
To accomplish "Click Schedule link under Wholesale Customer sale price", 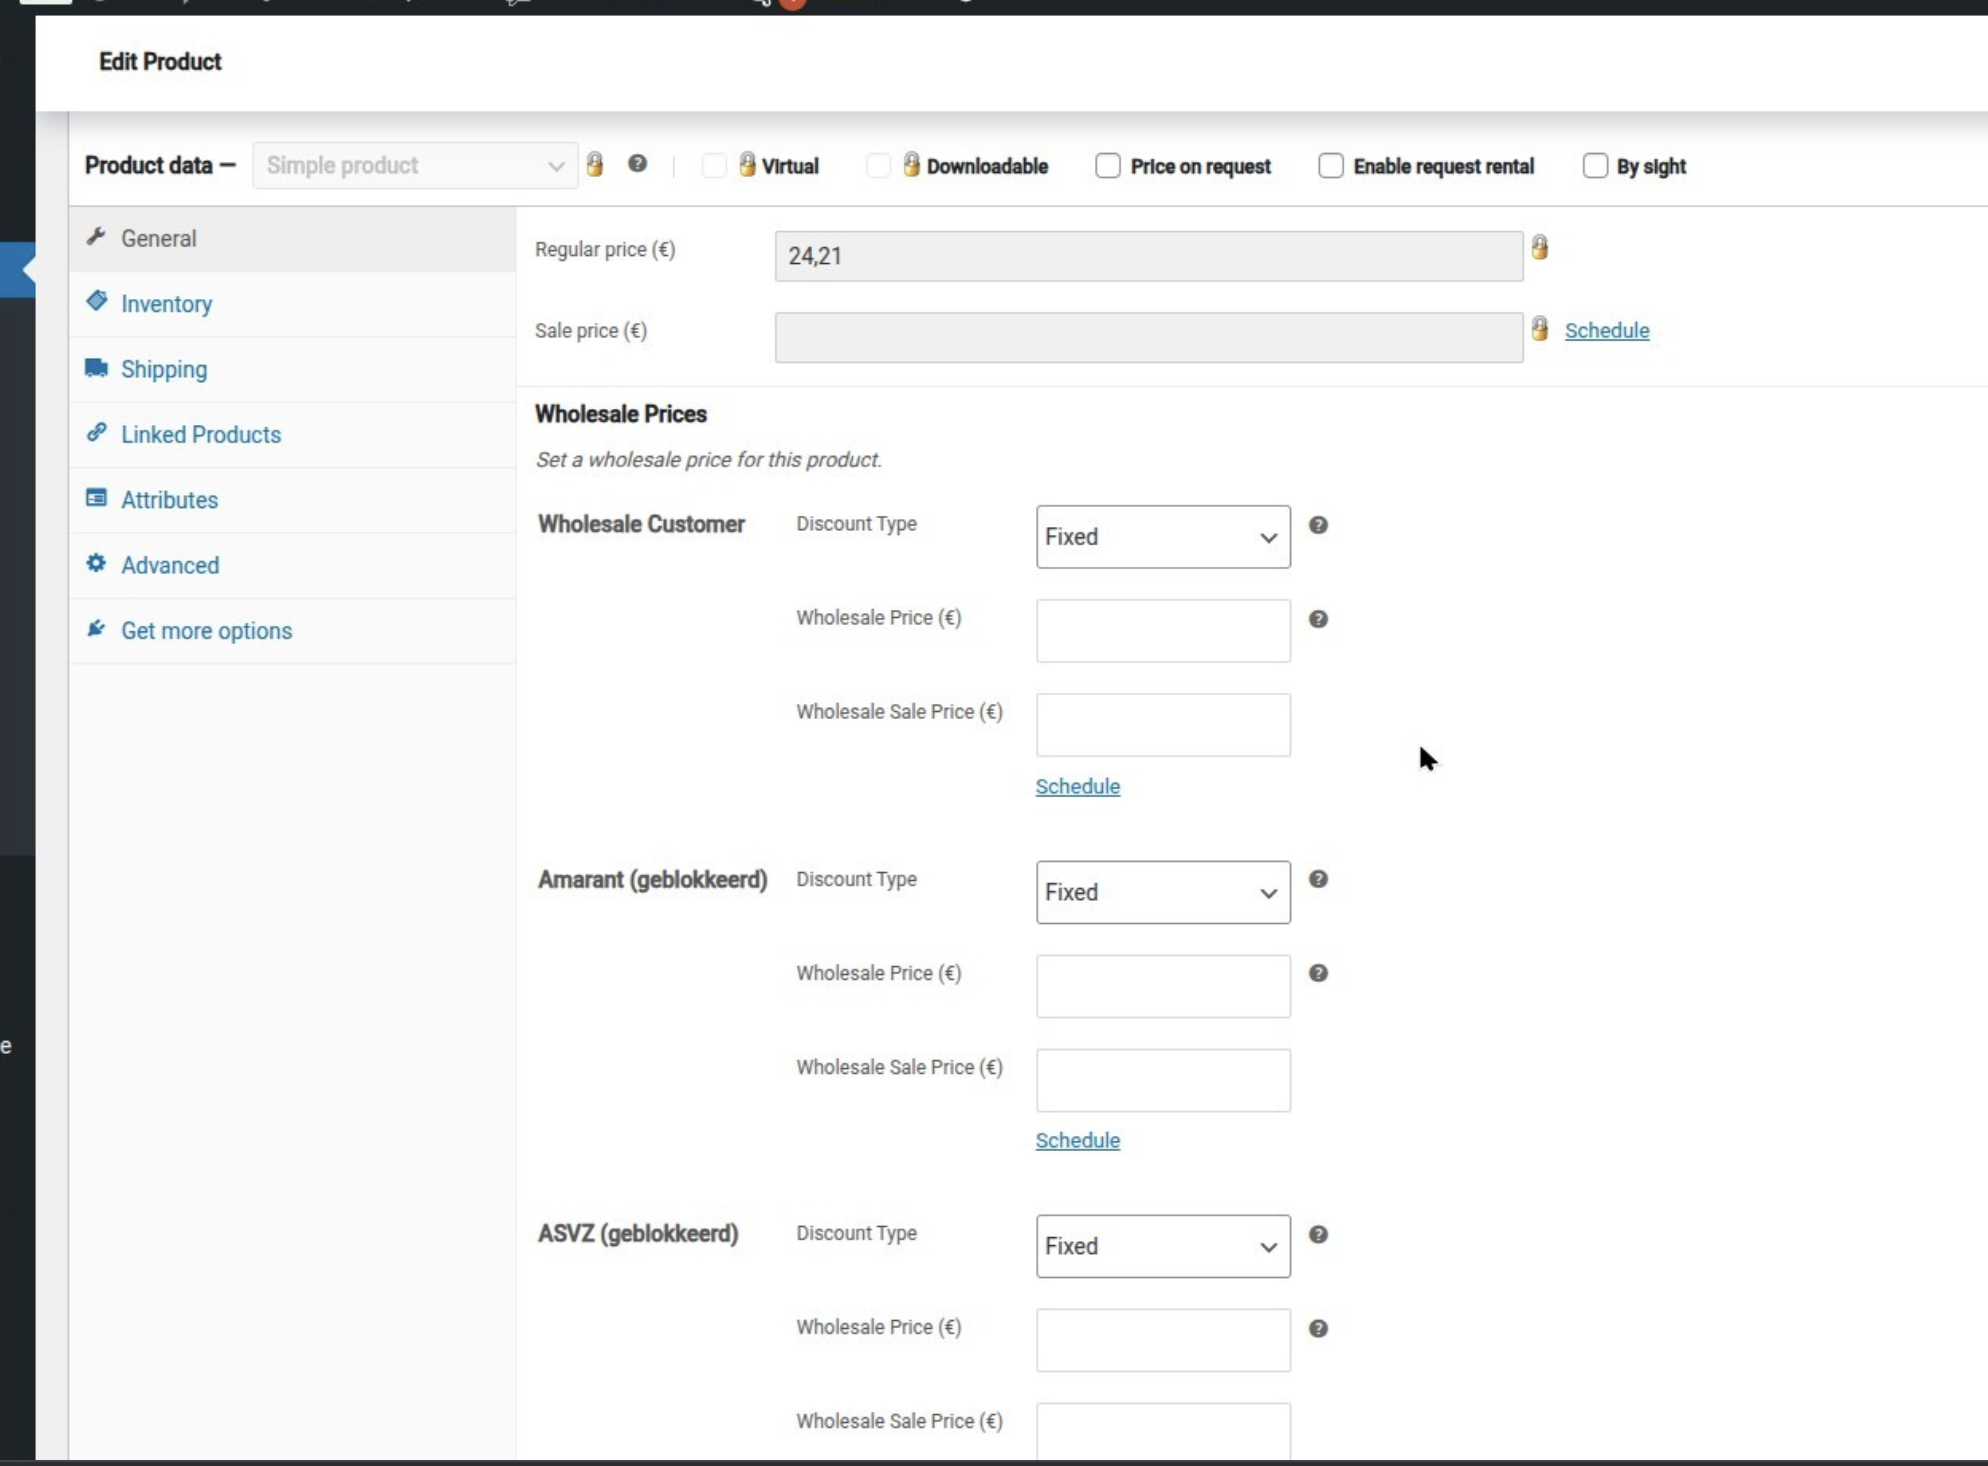I will (x=1077, y=787).
